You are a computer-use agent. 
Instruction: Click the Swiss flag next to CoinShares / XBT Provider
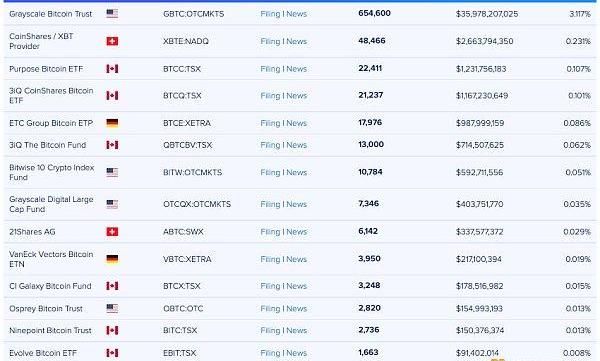(112, 41)
